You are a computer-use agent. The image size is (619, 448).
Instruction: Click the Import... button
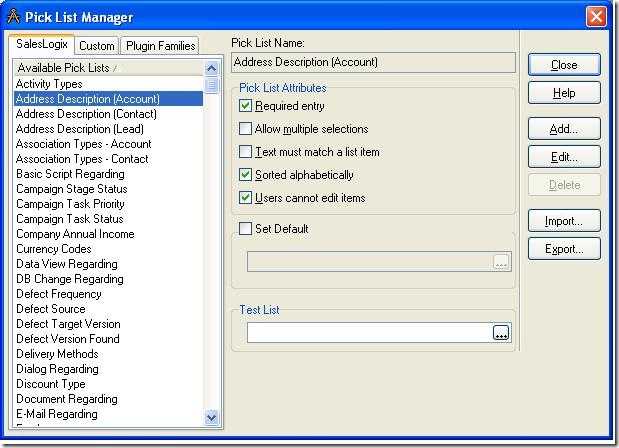564,221
